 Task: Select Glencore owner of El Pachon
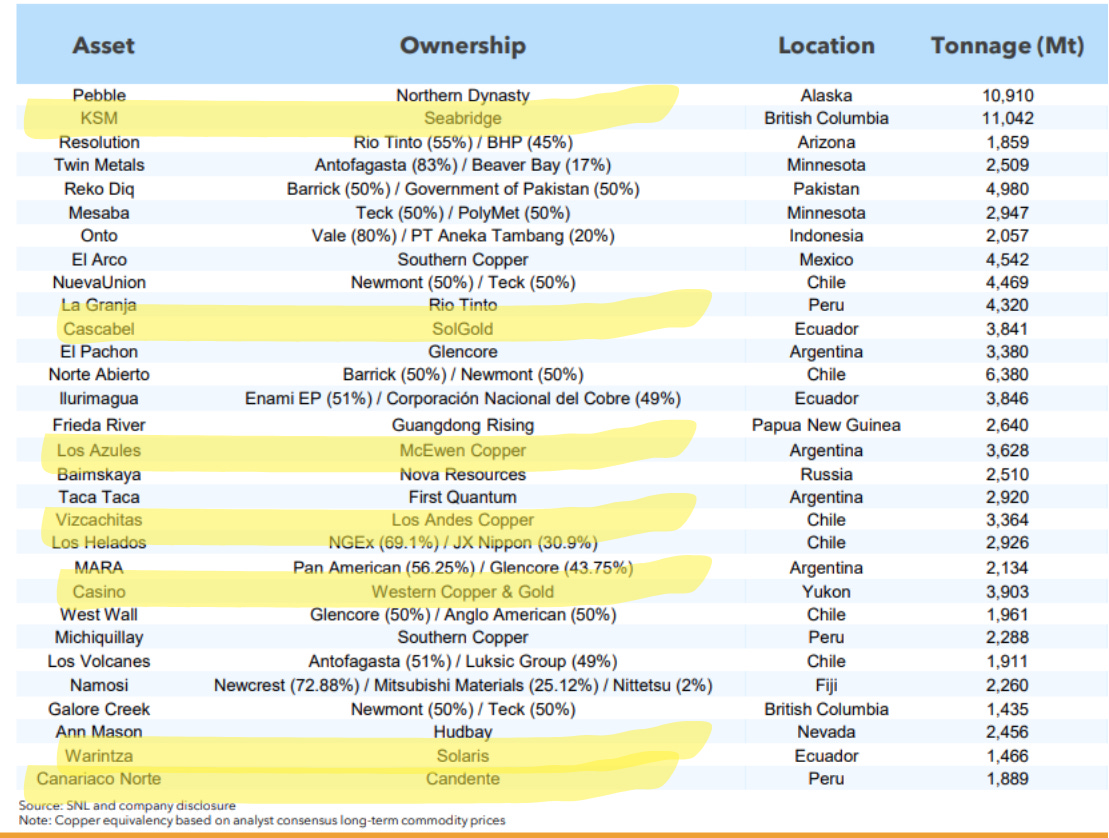click(x=463, y=351)
